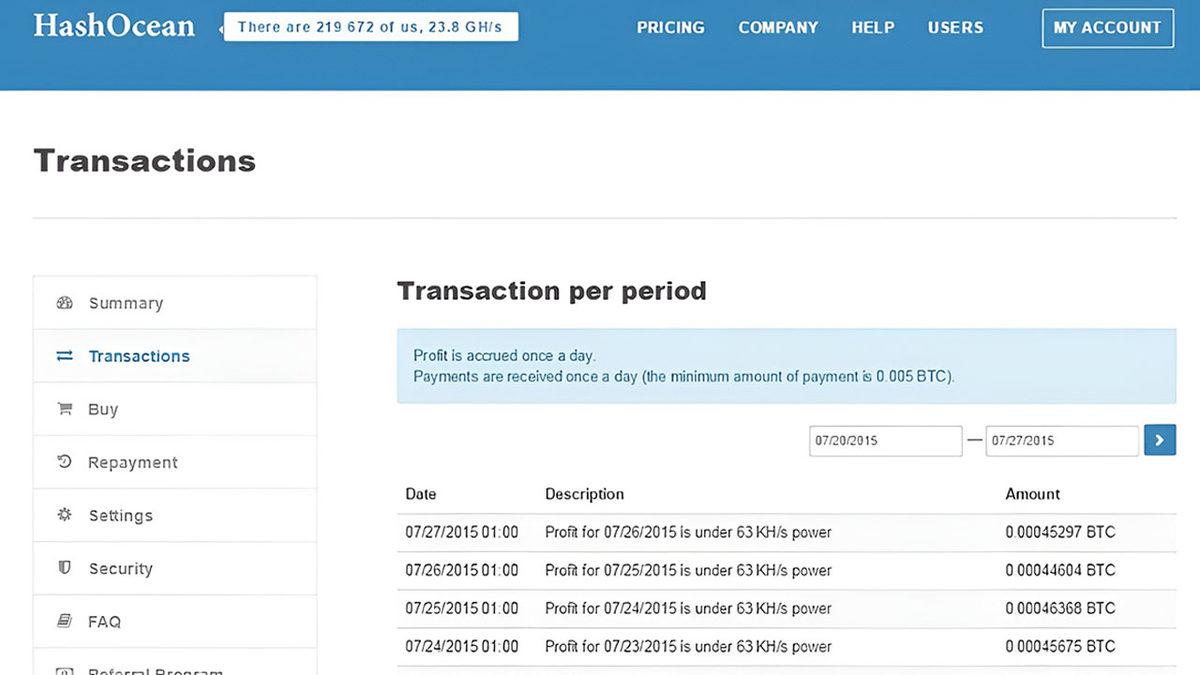Image resolution: width=1200 pixels, height=675 pixels.
Task: Click the Repayment history icon
Action: [x=65, y=461]
